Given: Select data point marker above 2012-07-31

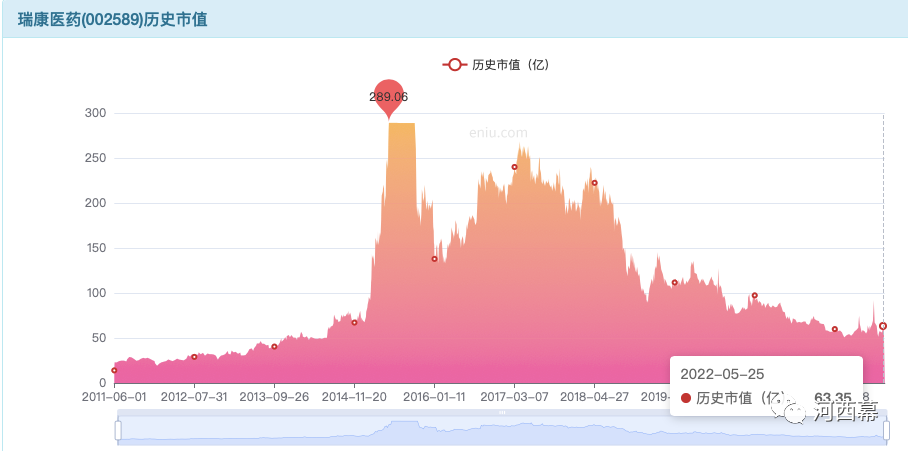Looking at the screenshot, I should click(x=194, y=357).
